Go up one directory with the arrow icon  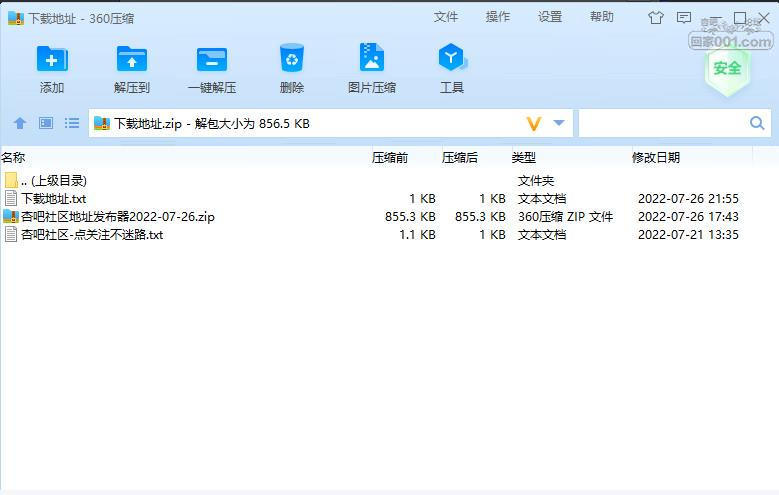(20, 123)
